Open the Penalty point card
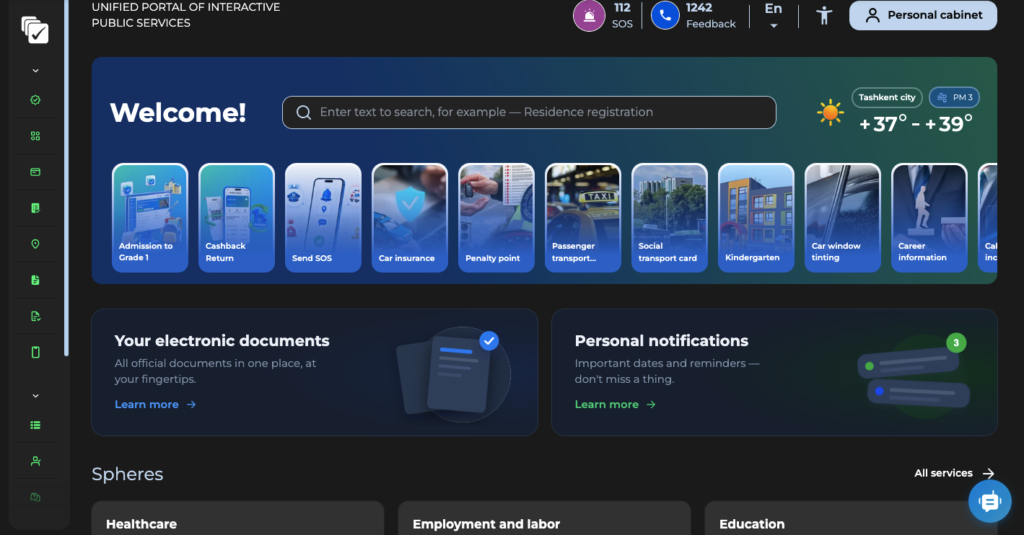Viewport: 1024px width, 535px height. pyautogui.click(x=496, y=218)
